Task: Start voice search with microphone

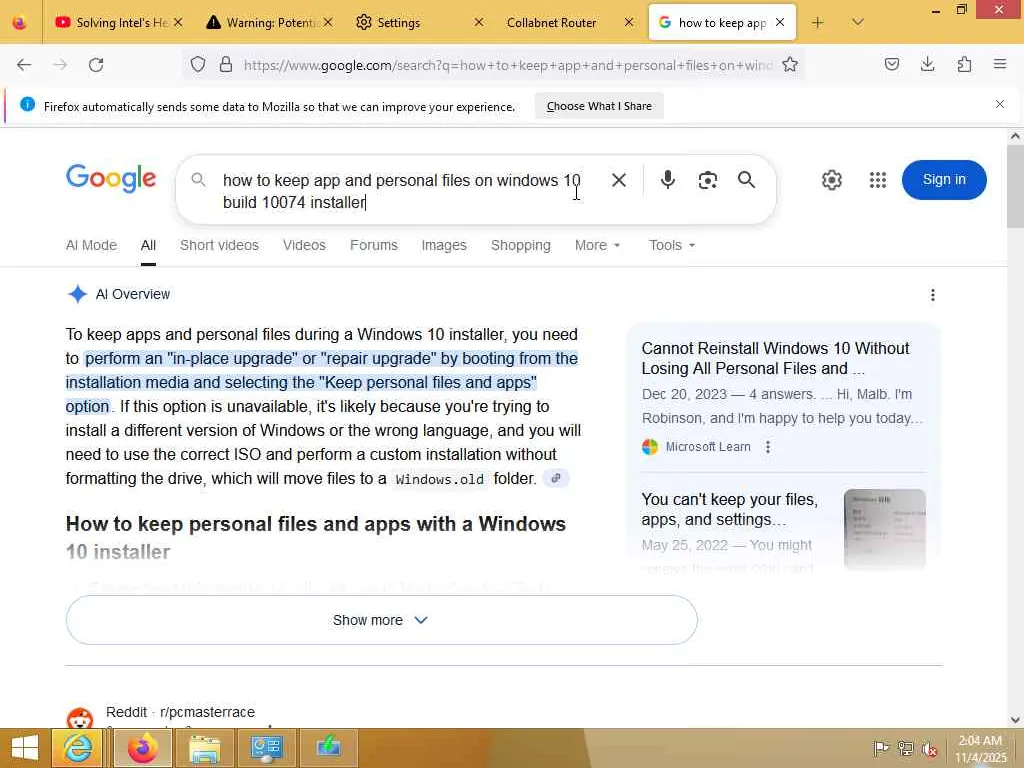Action: click(667, 180)
